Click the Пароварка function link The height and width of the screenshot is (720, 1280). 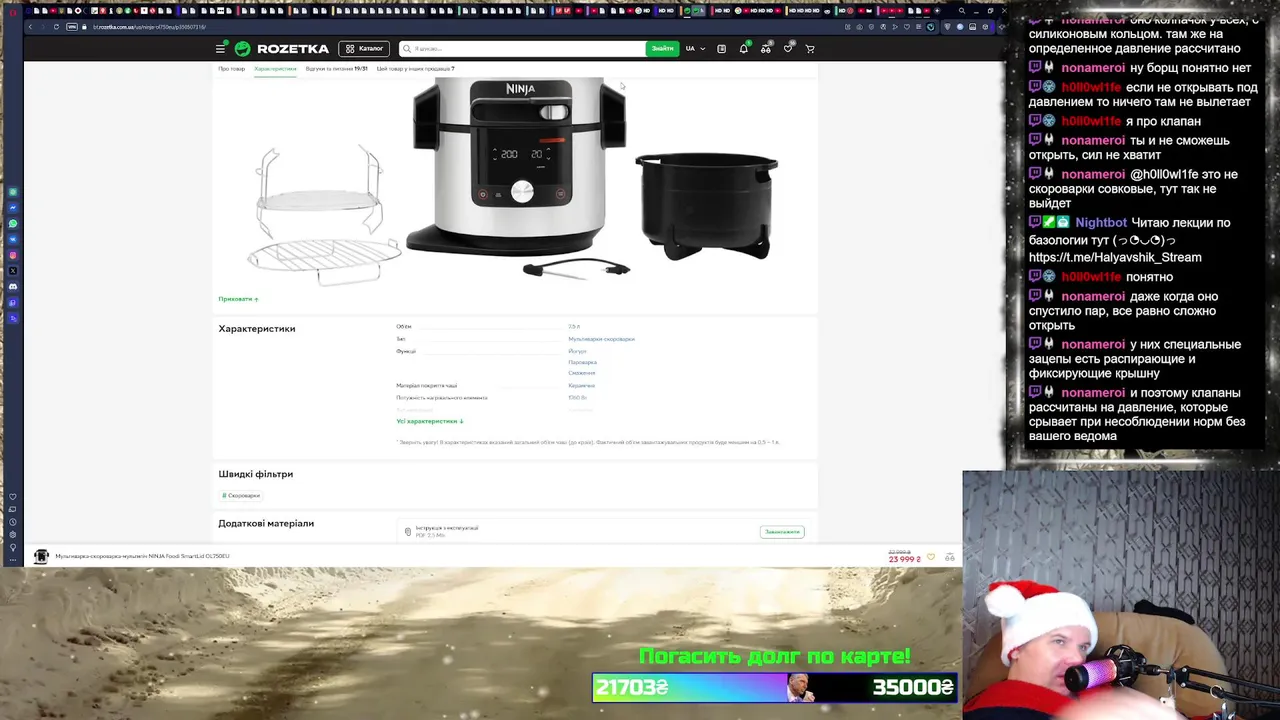(582, 362)
